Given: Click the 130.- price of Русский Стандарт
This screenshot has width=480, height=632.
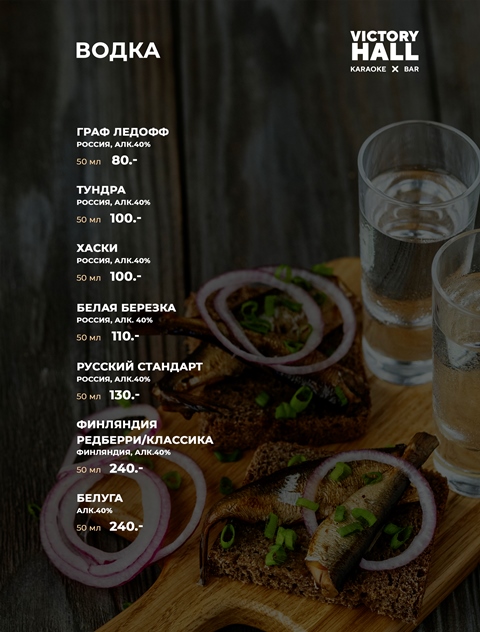Looking at the screenshot, I should pyautogui.click(x=125, y=395).
